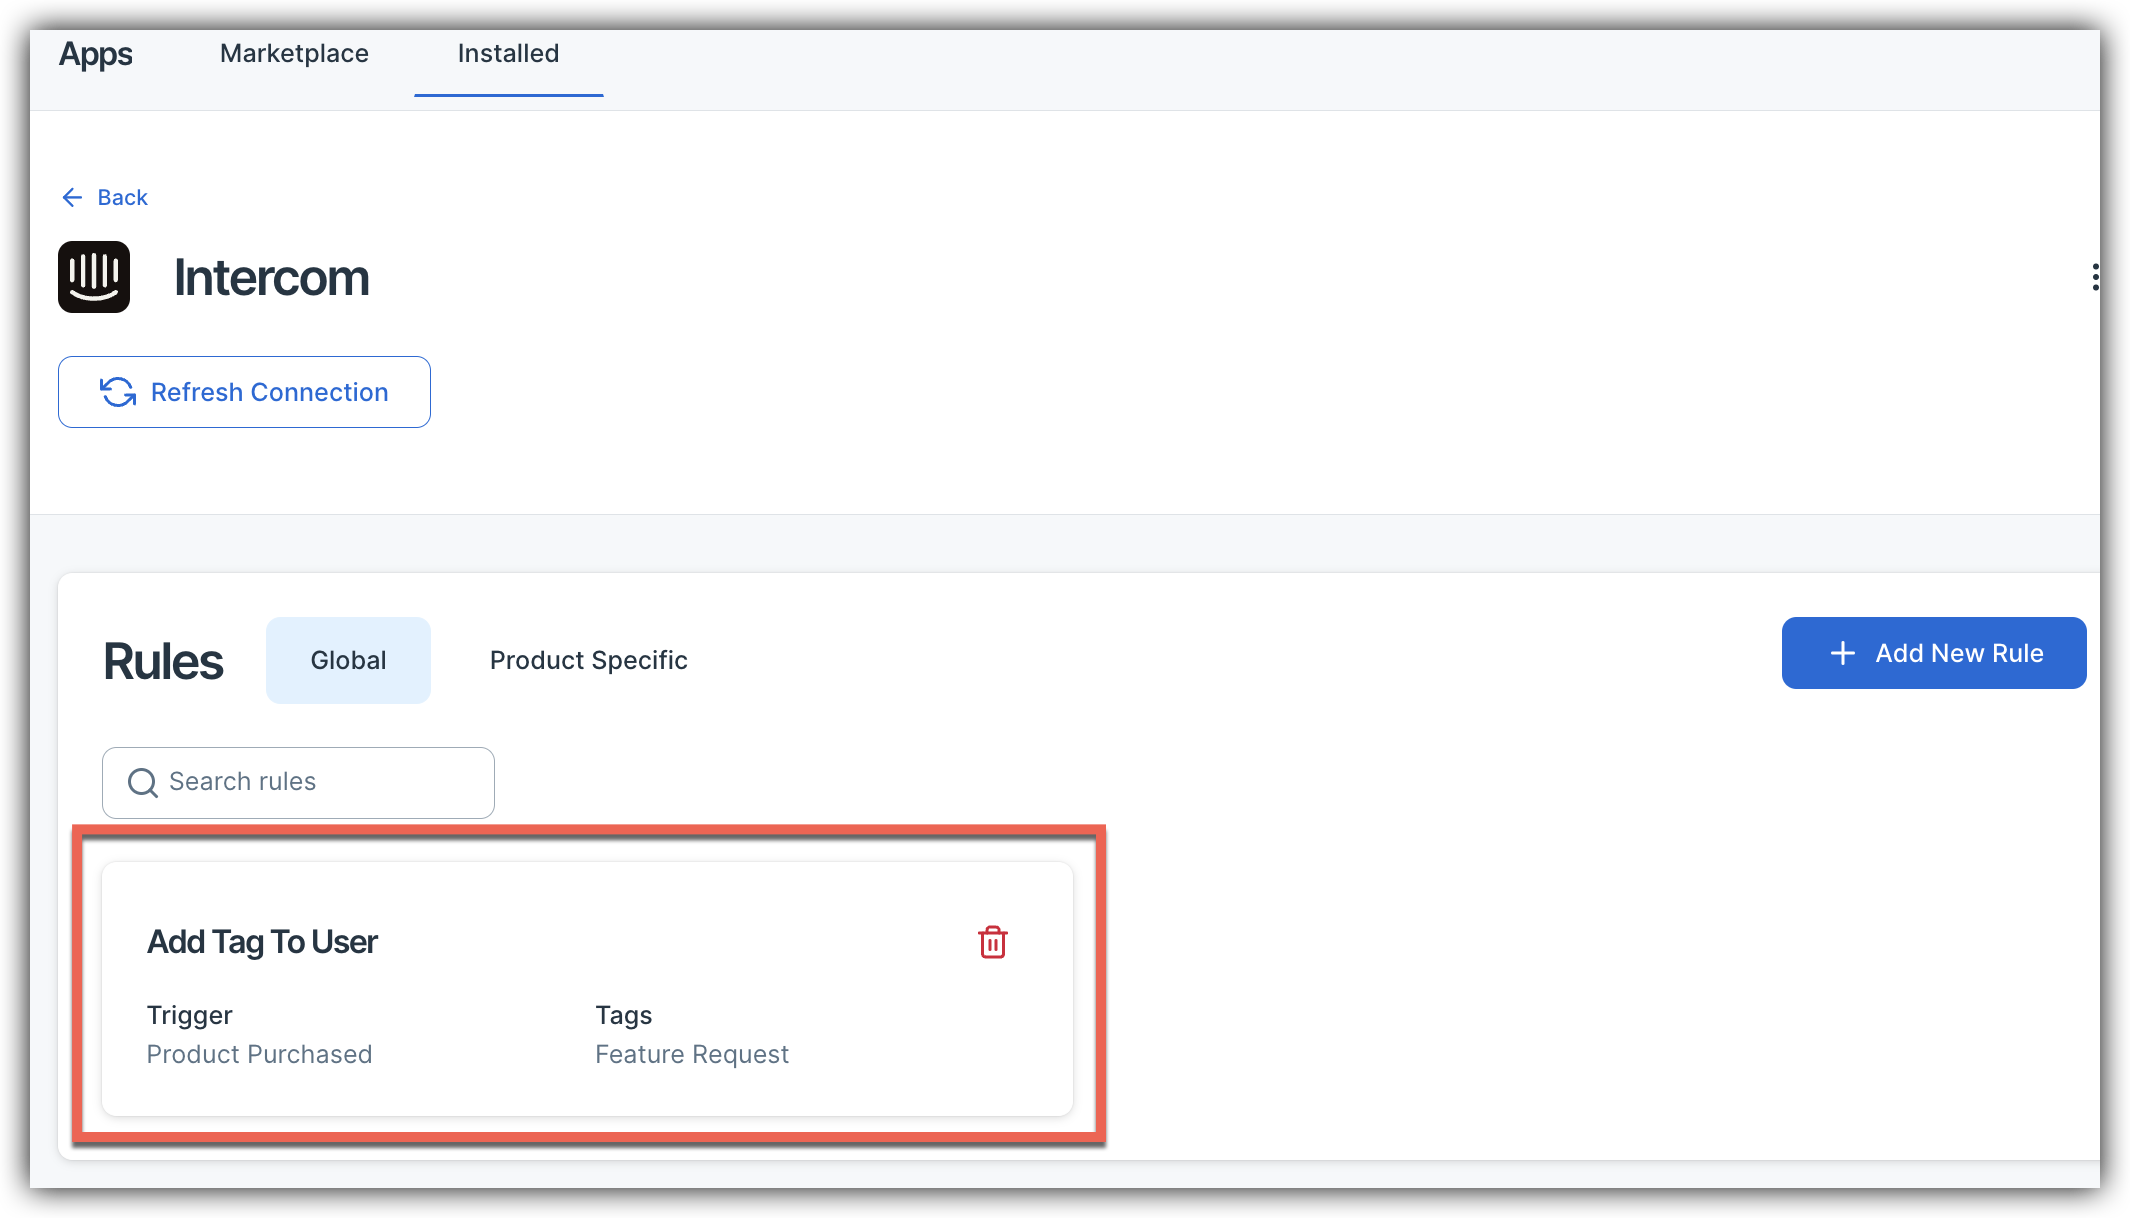Click the magnifier icon in search
The width and height of the screenshot is (2130, 1218).
point(143,782)
